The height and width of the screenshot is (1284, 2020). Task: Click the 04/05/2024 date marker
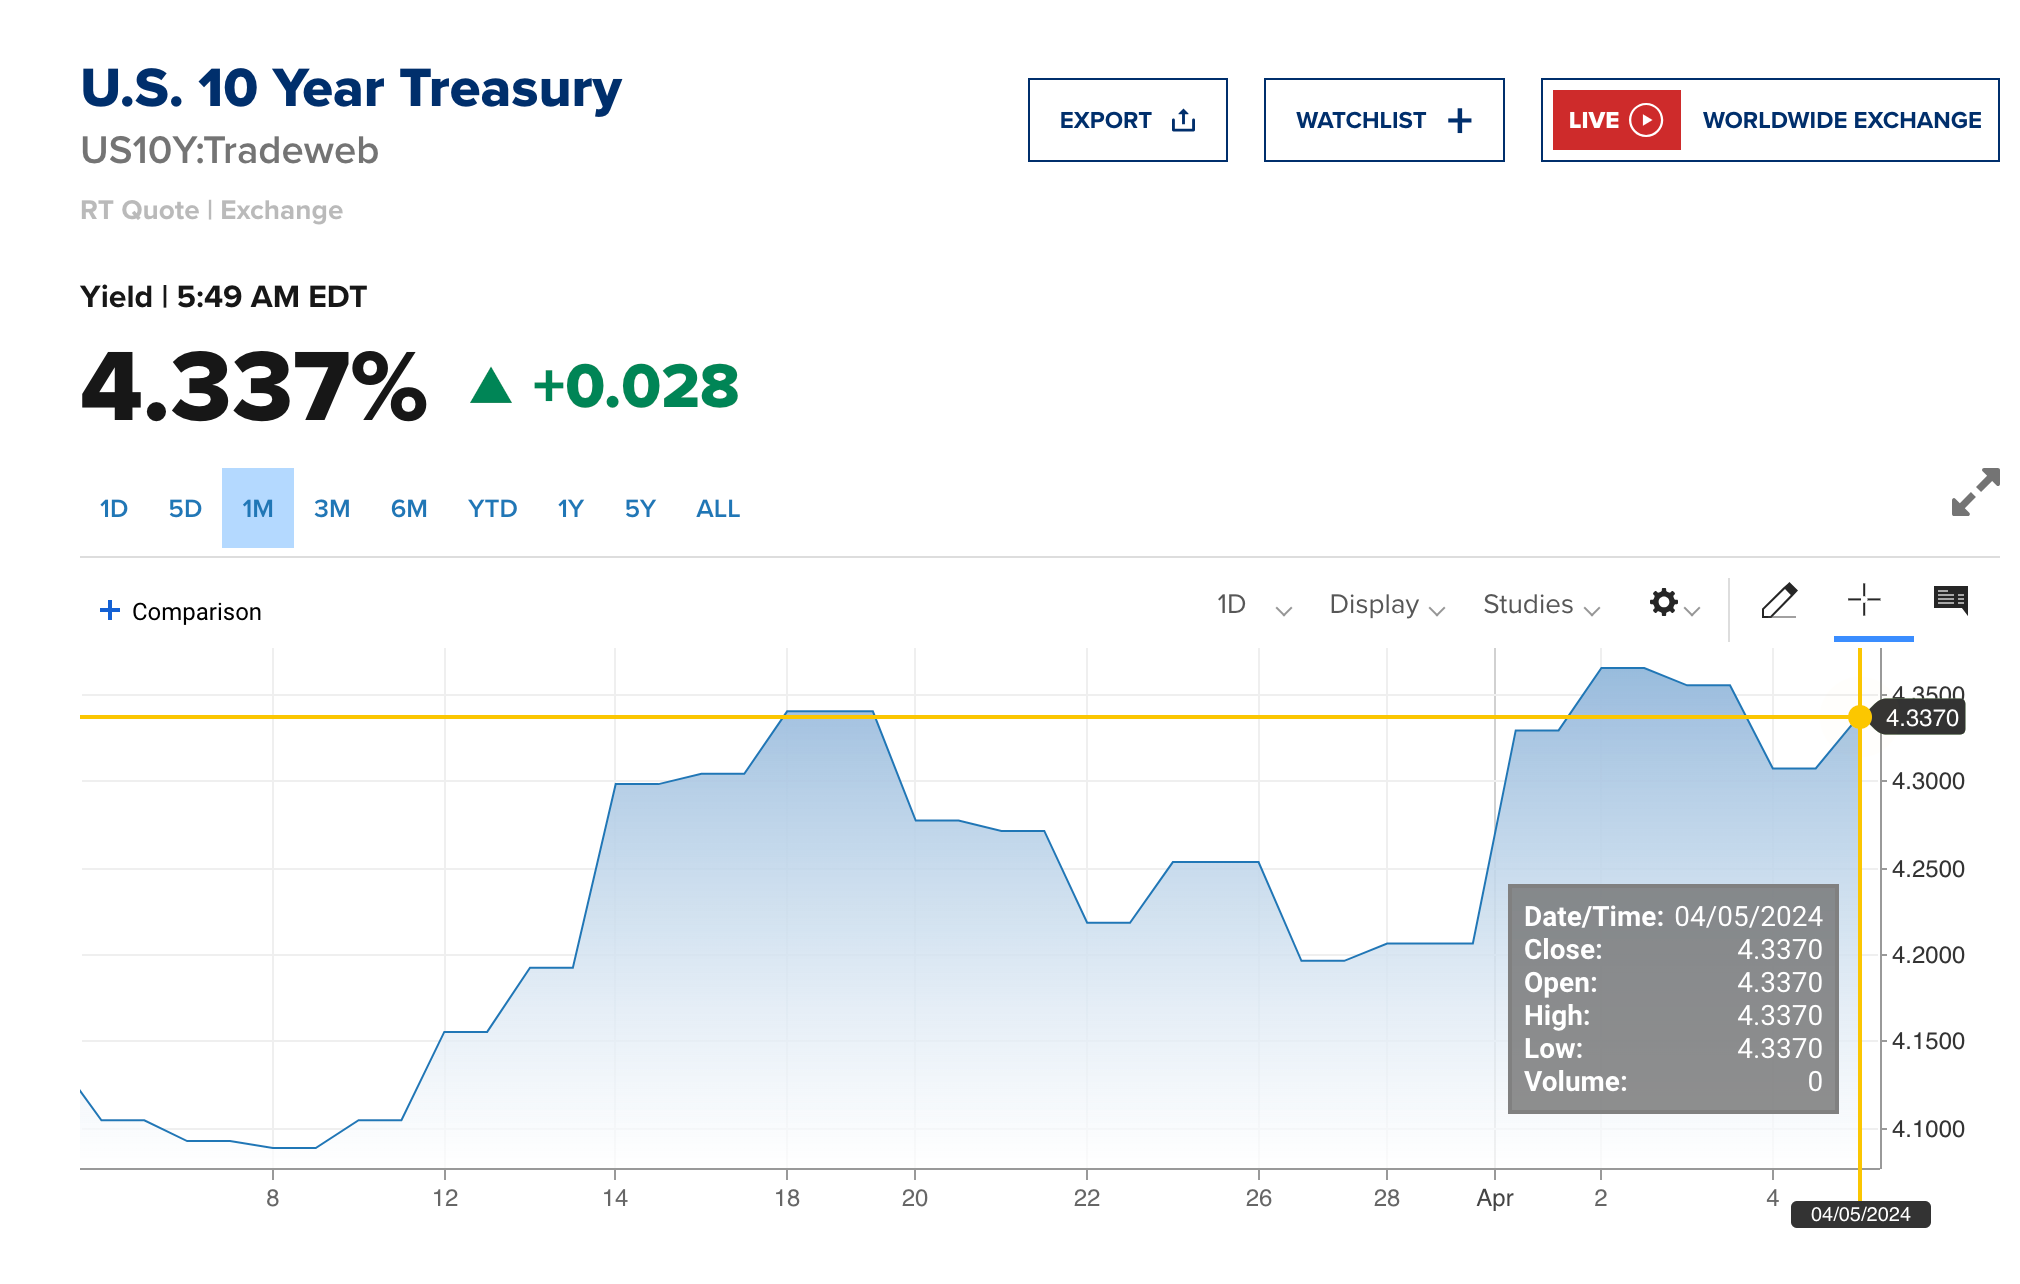click(x=1860, y=1215)
